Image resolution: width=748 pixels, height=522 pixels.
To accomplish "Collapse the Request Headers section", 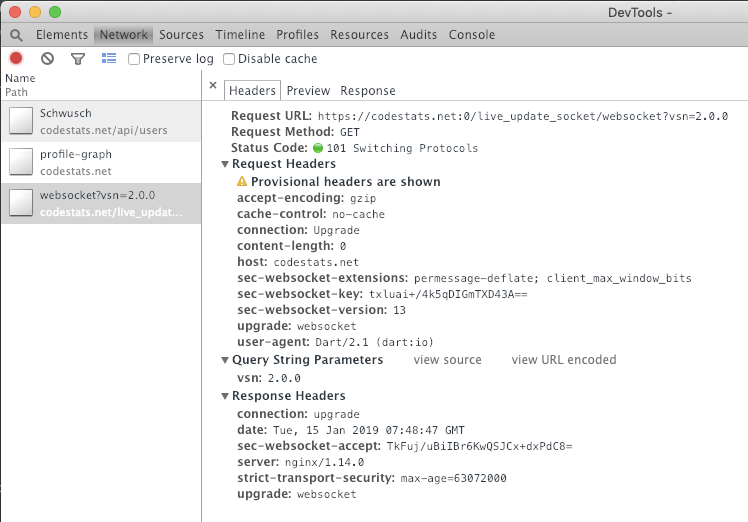I will tap(225, 164).
